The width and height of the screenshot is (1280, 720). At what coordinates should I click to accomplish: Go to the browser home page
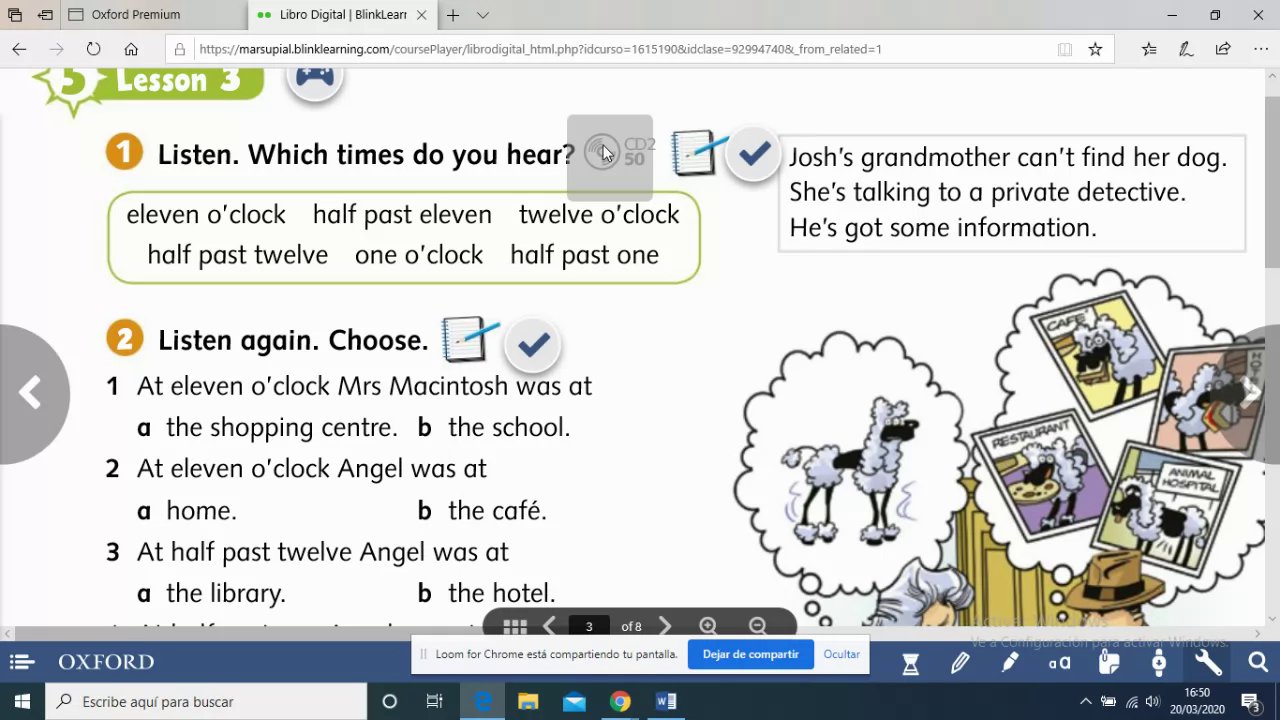point(131,49)
